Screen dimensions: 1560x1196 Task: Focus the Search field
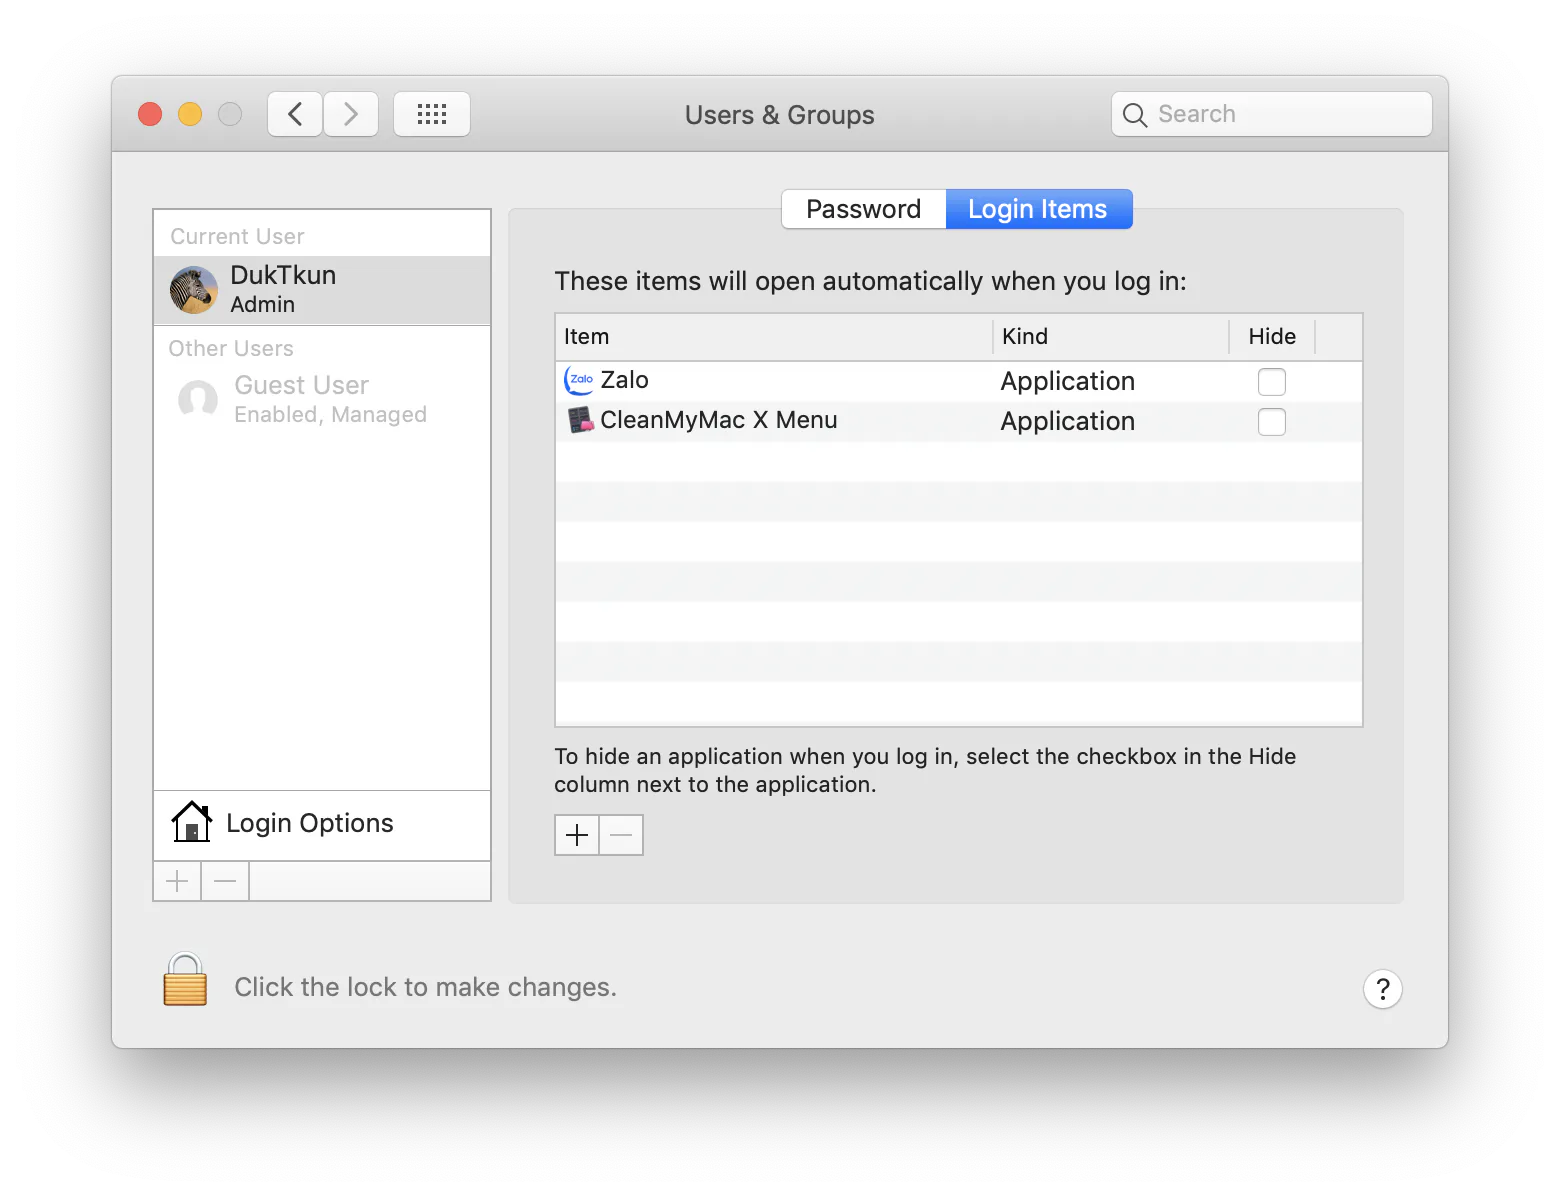1272,114
